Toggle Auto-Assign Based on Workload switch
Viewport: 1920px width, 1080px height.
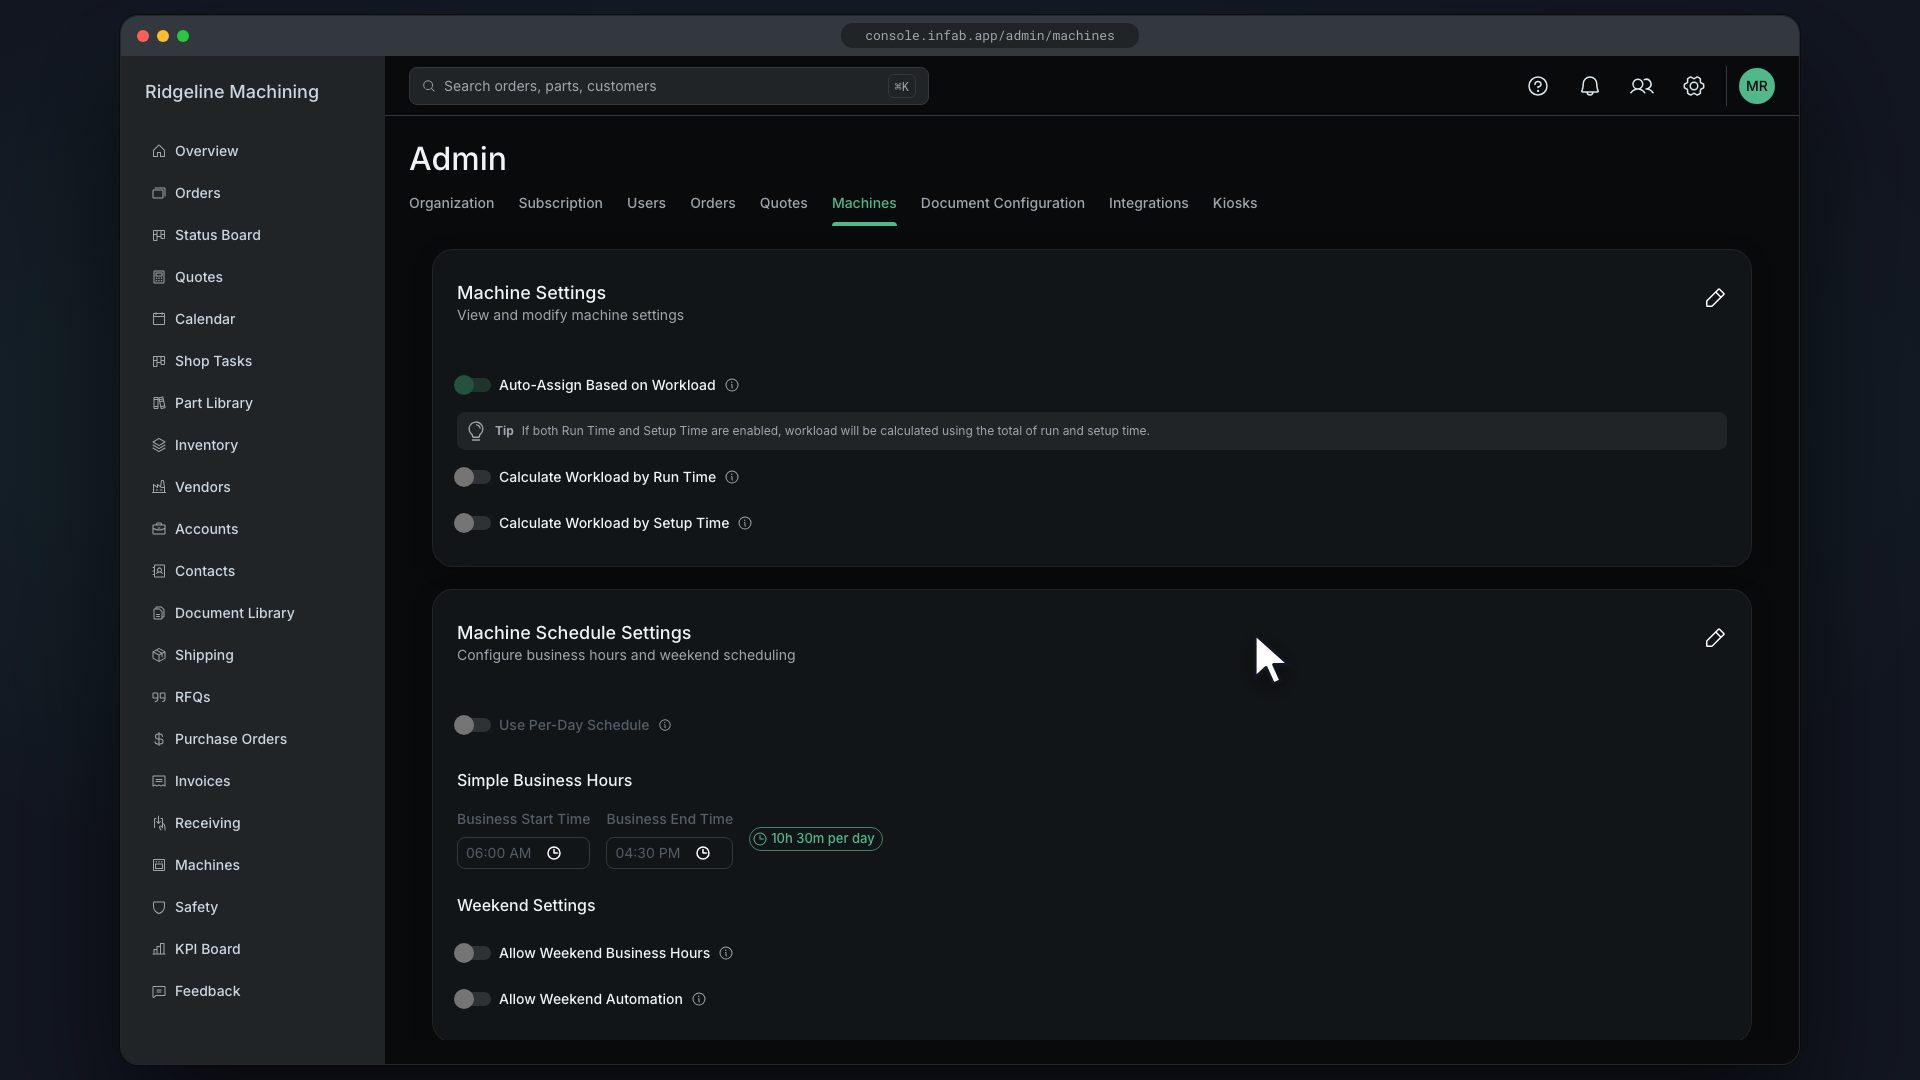click(472, 385)
